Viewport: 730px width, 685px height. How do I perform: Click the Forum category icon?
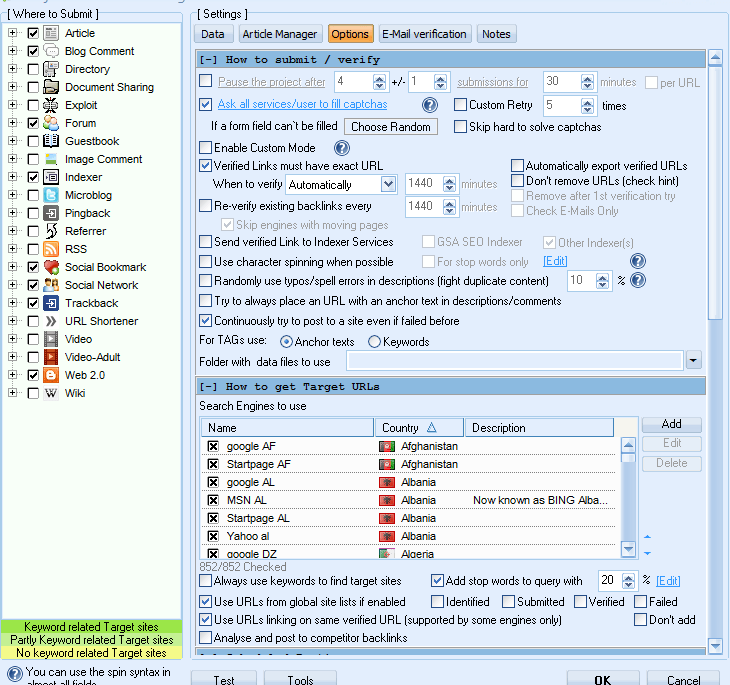pos(51,123)
